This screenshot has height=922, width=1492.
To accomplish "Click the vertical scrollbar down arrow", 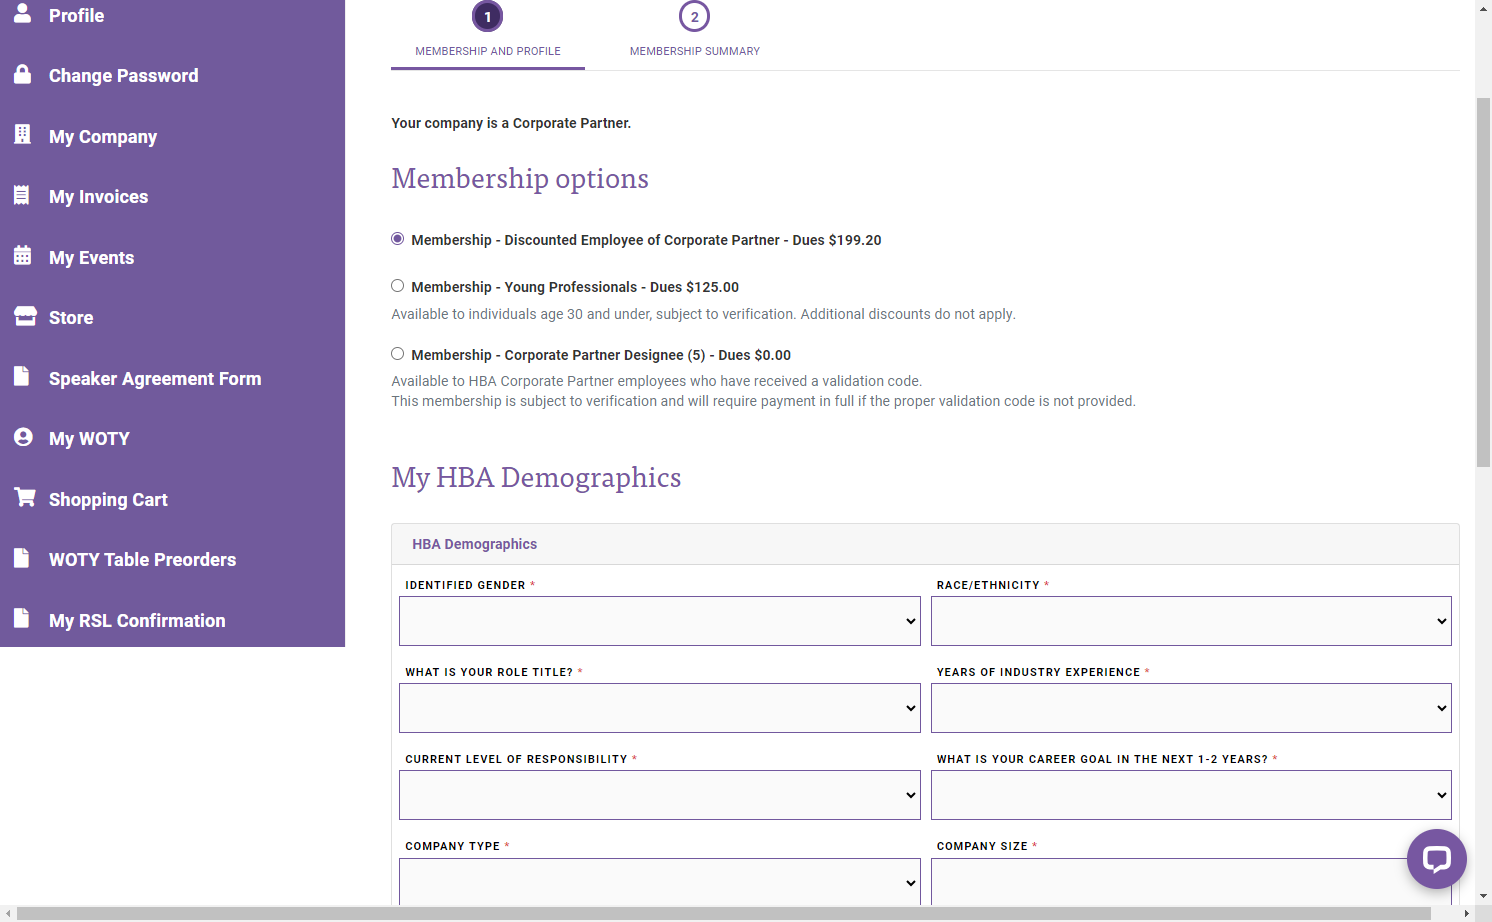I will [1483, 896].
